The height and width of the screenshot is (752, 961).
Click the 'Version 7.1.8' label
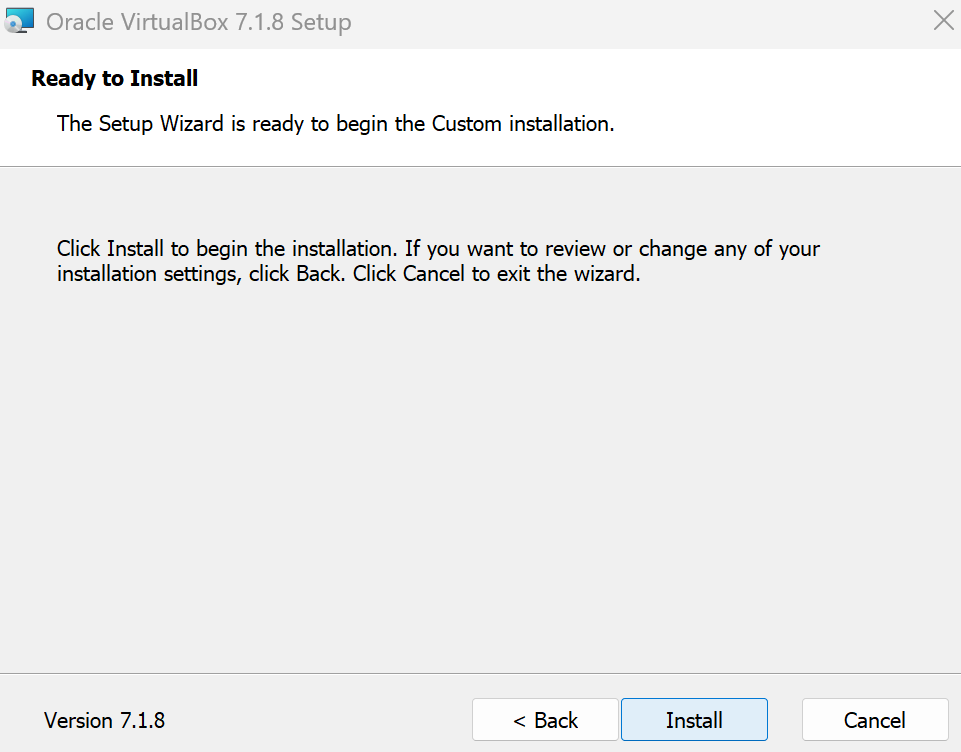pos(104,720)
